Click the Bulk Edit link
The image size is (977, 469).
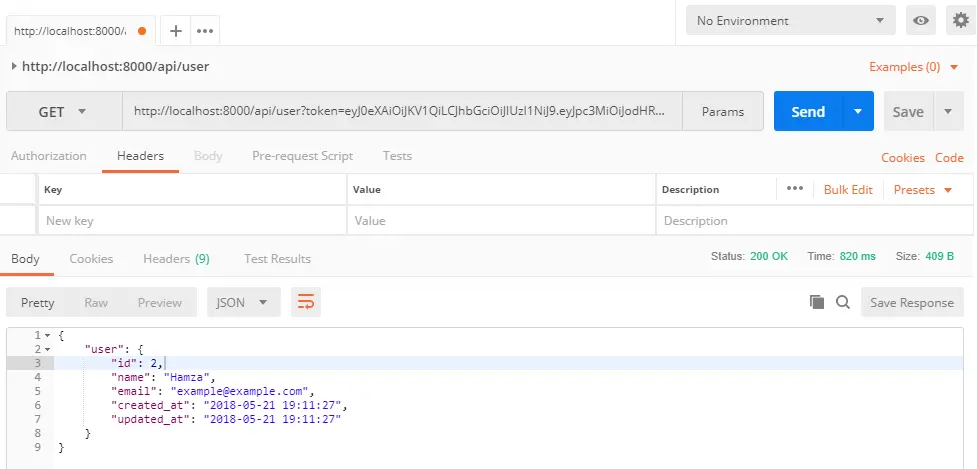848,189
